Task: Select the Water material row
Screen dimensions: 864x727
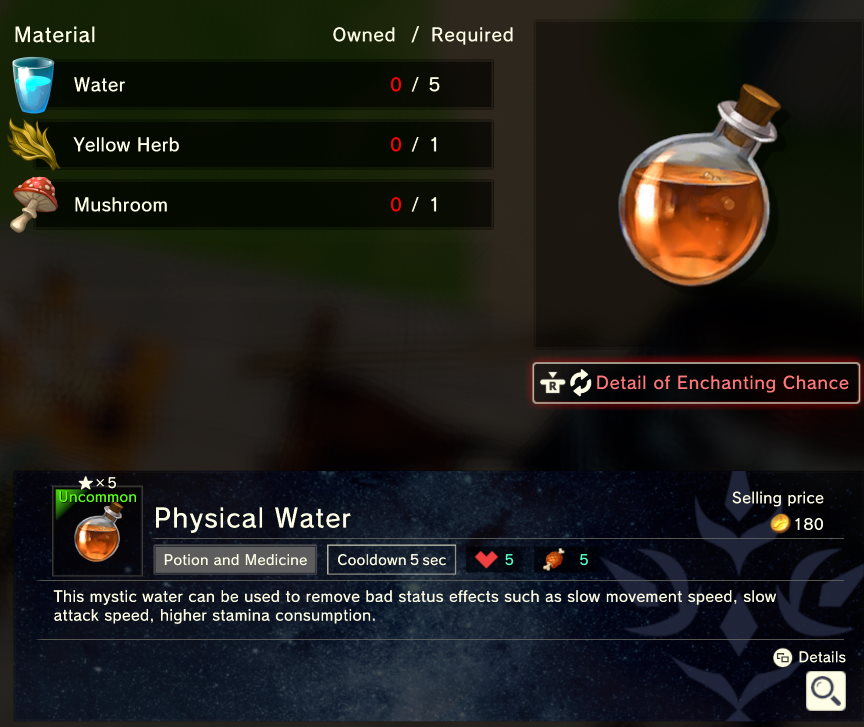Action: pos(252,85)
